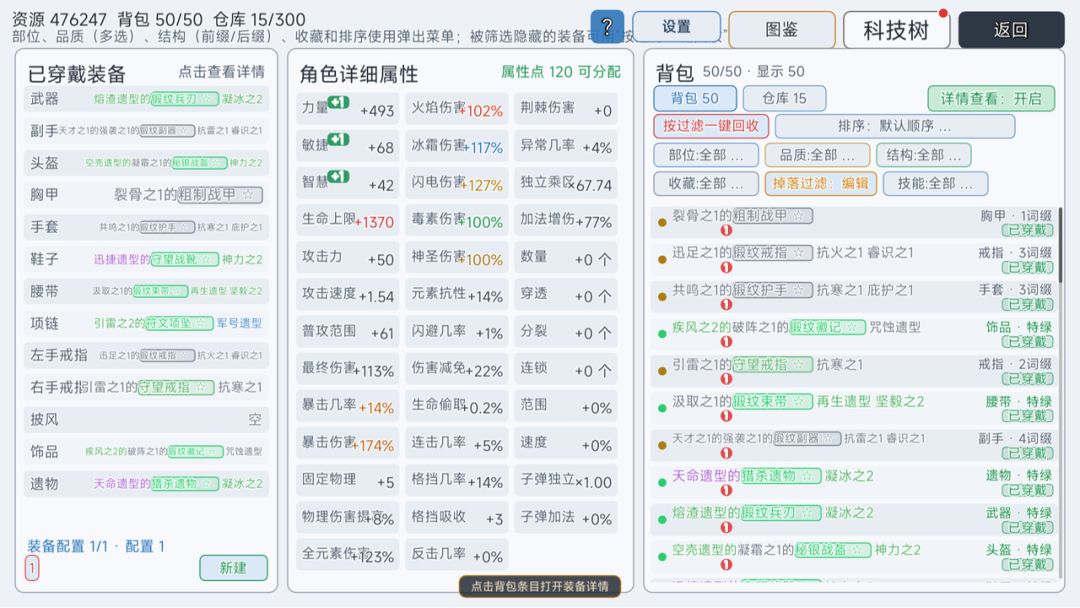Toggle favorite star on backpack 猎杀遗物
Screen dimensions: 1080x608
pyautogui.click(x=807, y=476)
